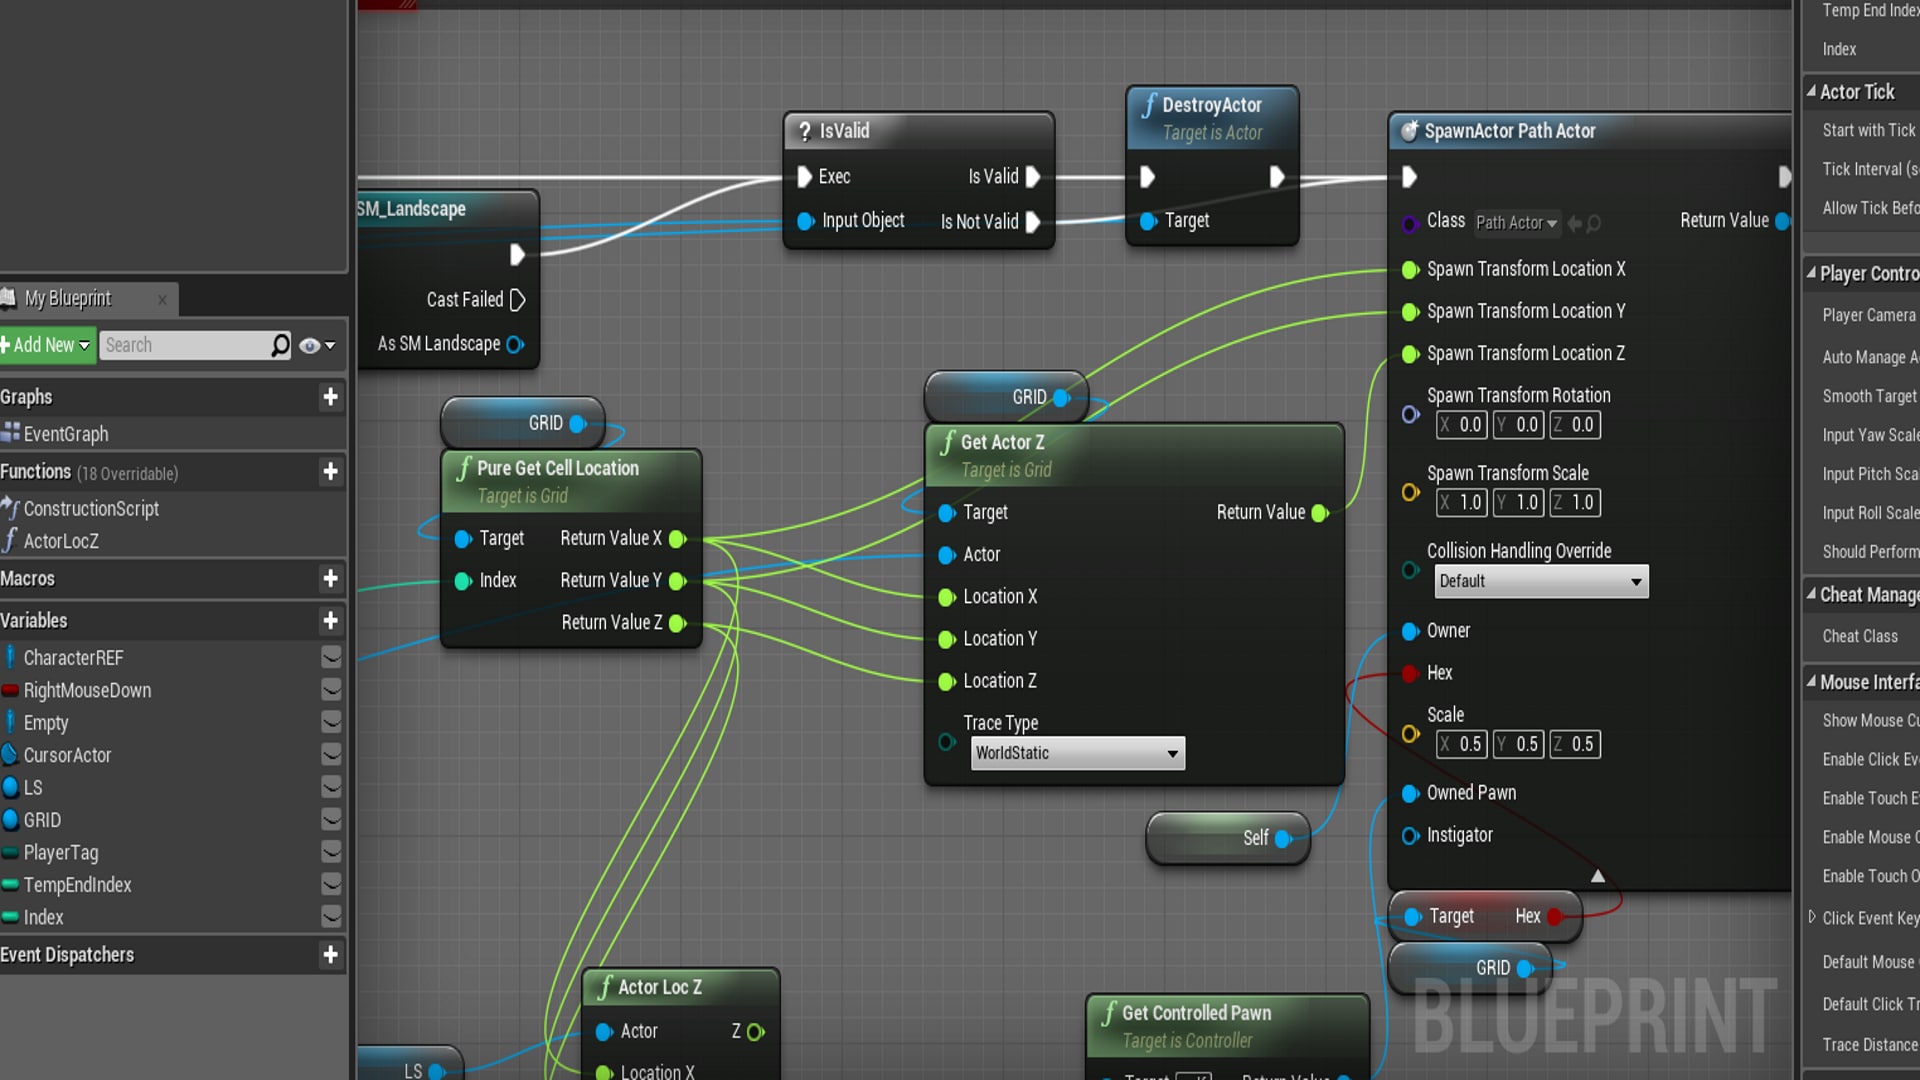The image size is (1920, 1080).
Task: Click the plus icon to add a new Graph
Action: 330,397
